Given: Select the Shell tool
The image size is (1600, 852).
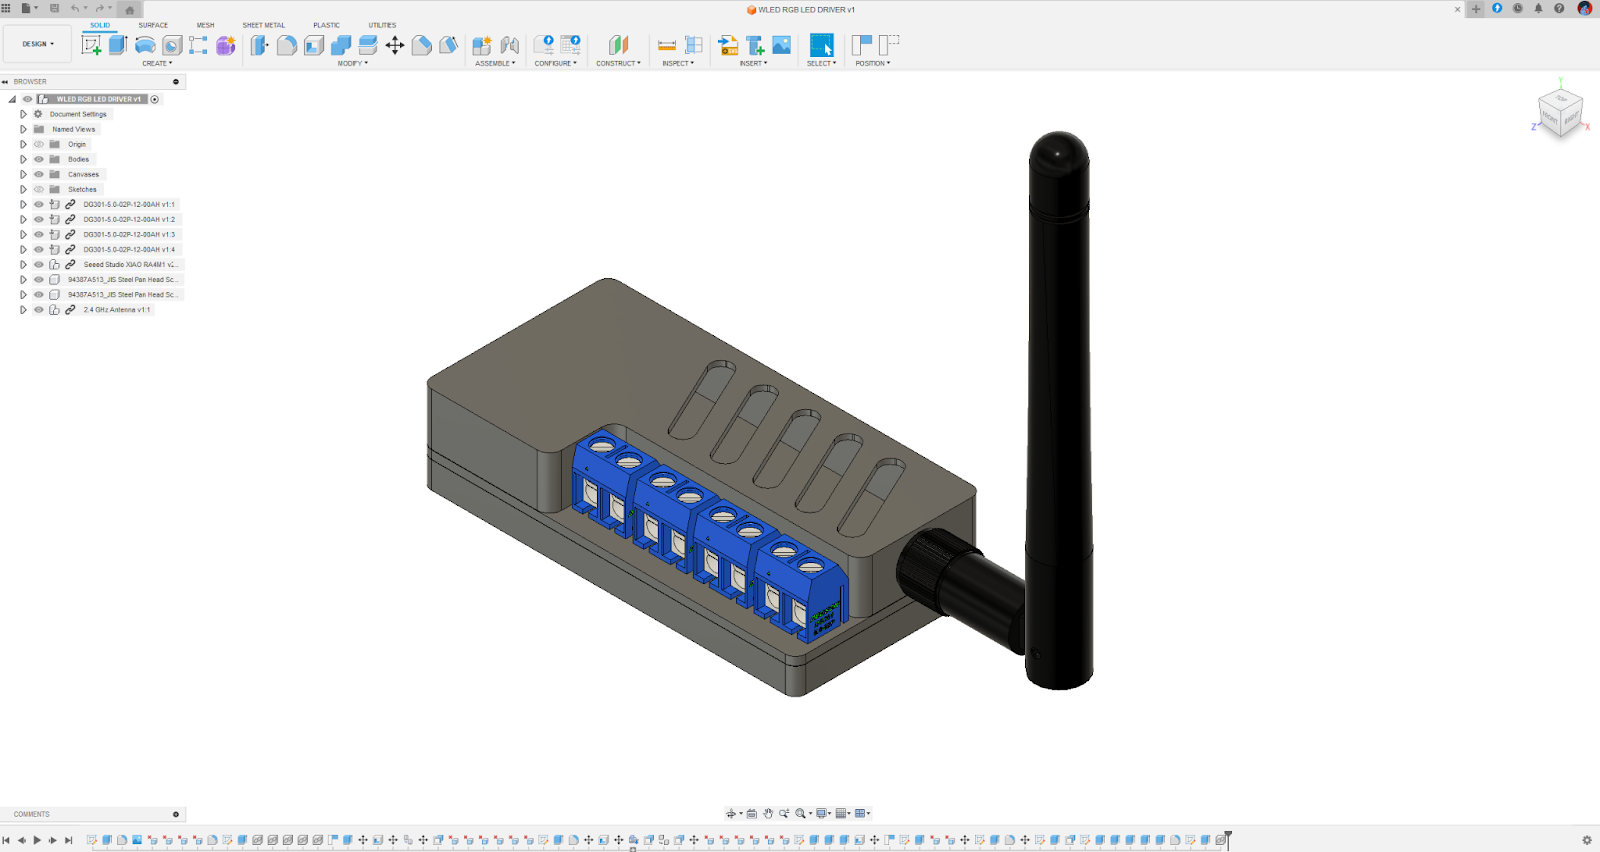Looking at the screenshot, I should coord(314,45).
